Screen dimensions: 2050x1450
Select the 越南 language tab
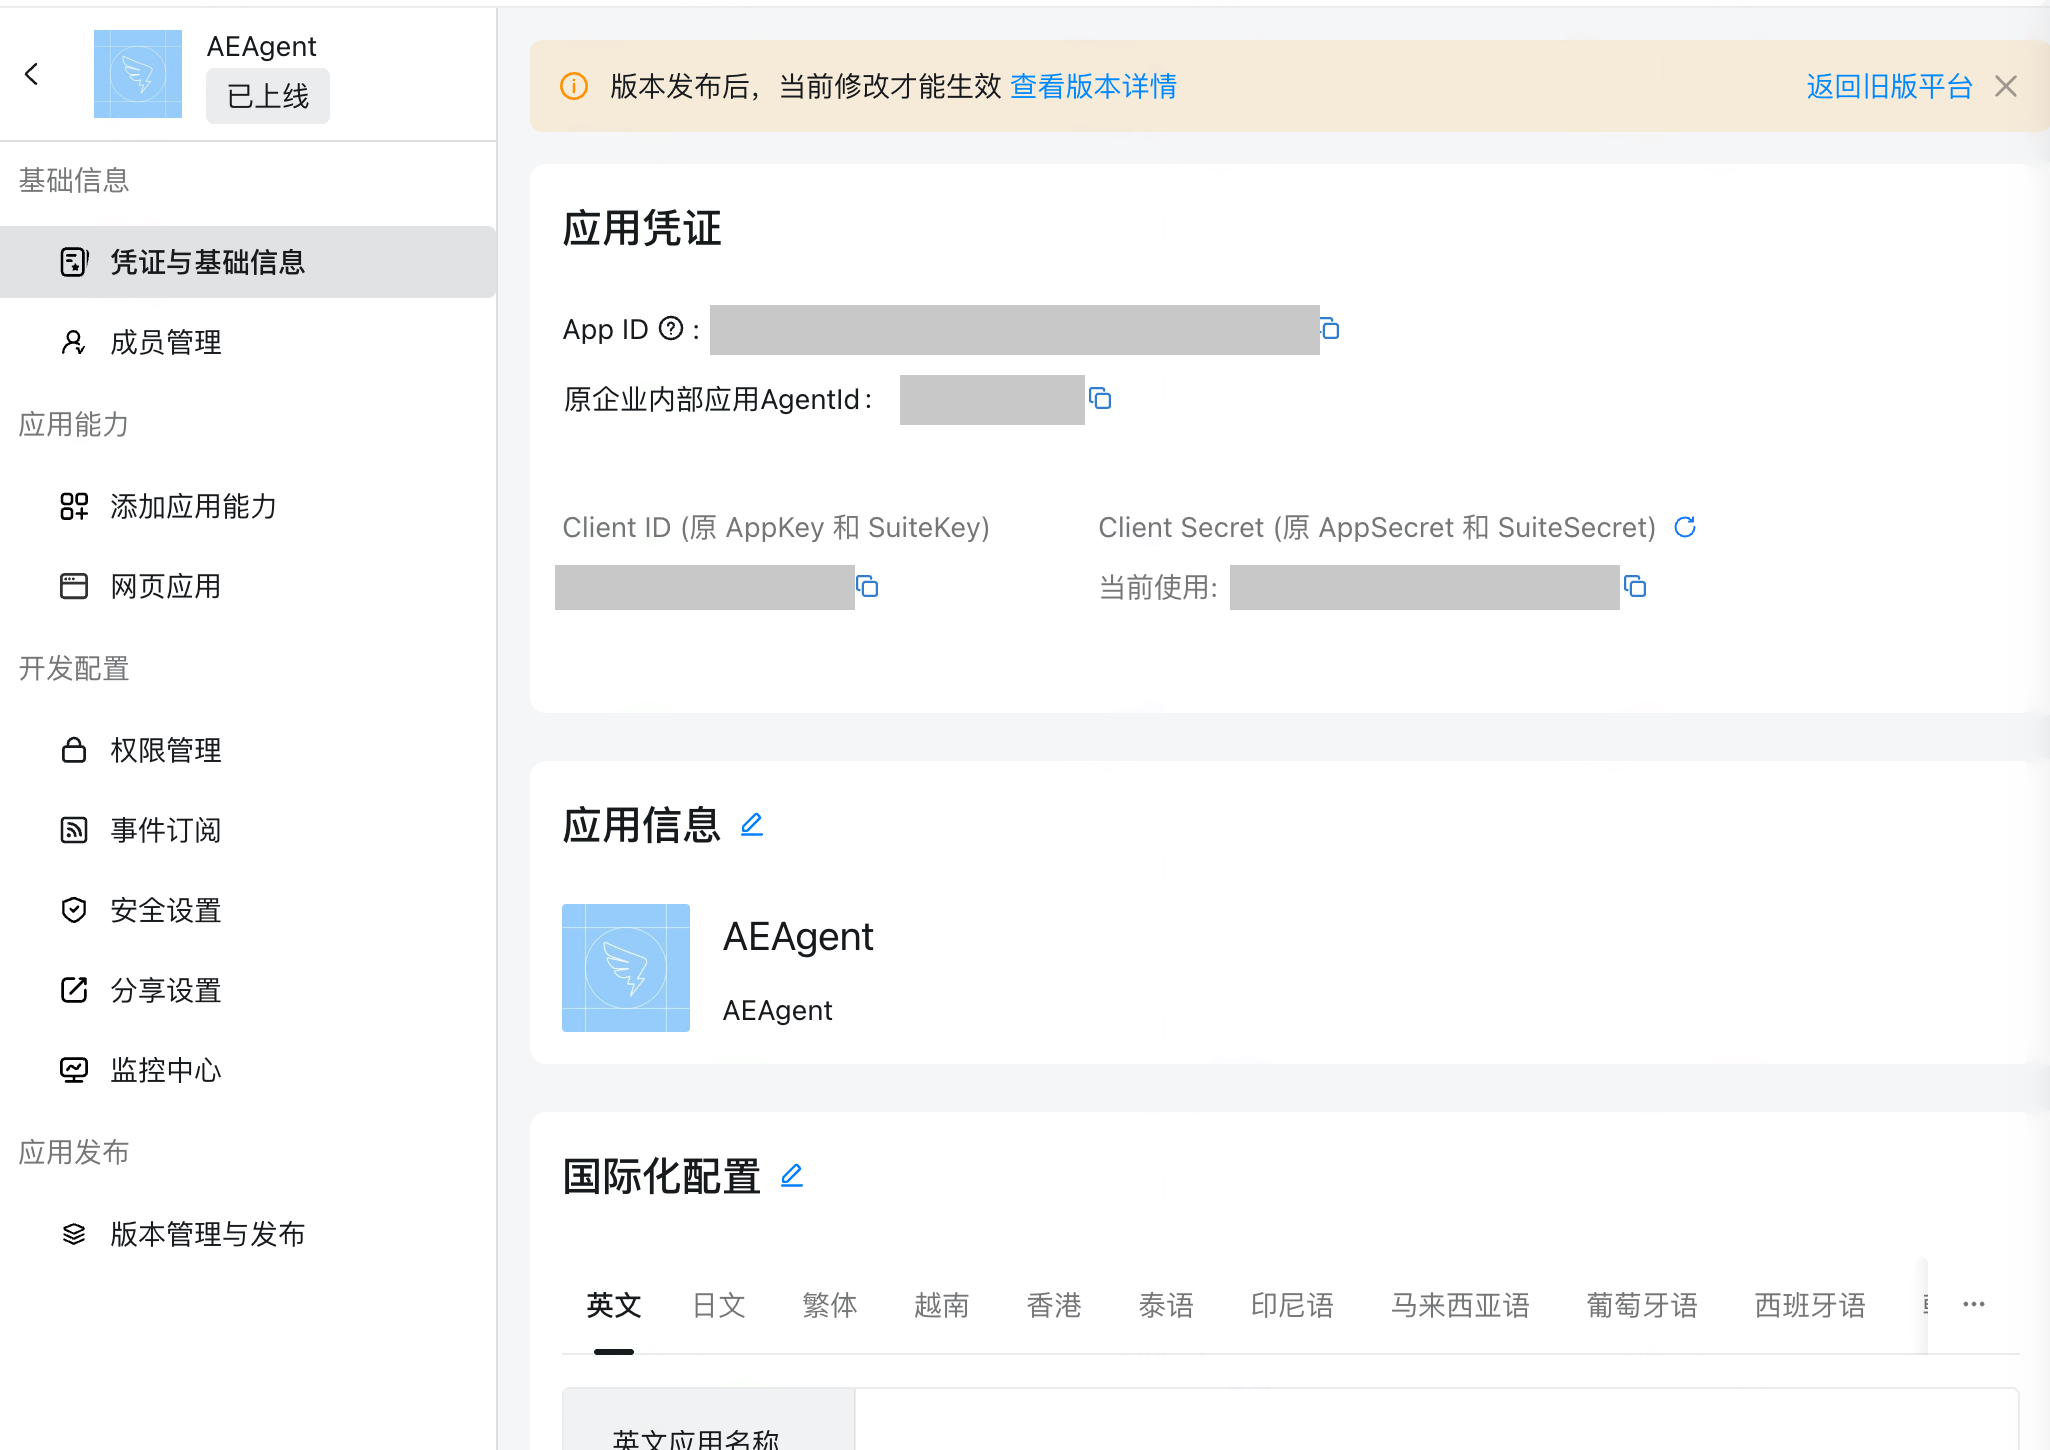click(942, 1305)
